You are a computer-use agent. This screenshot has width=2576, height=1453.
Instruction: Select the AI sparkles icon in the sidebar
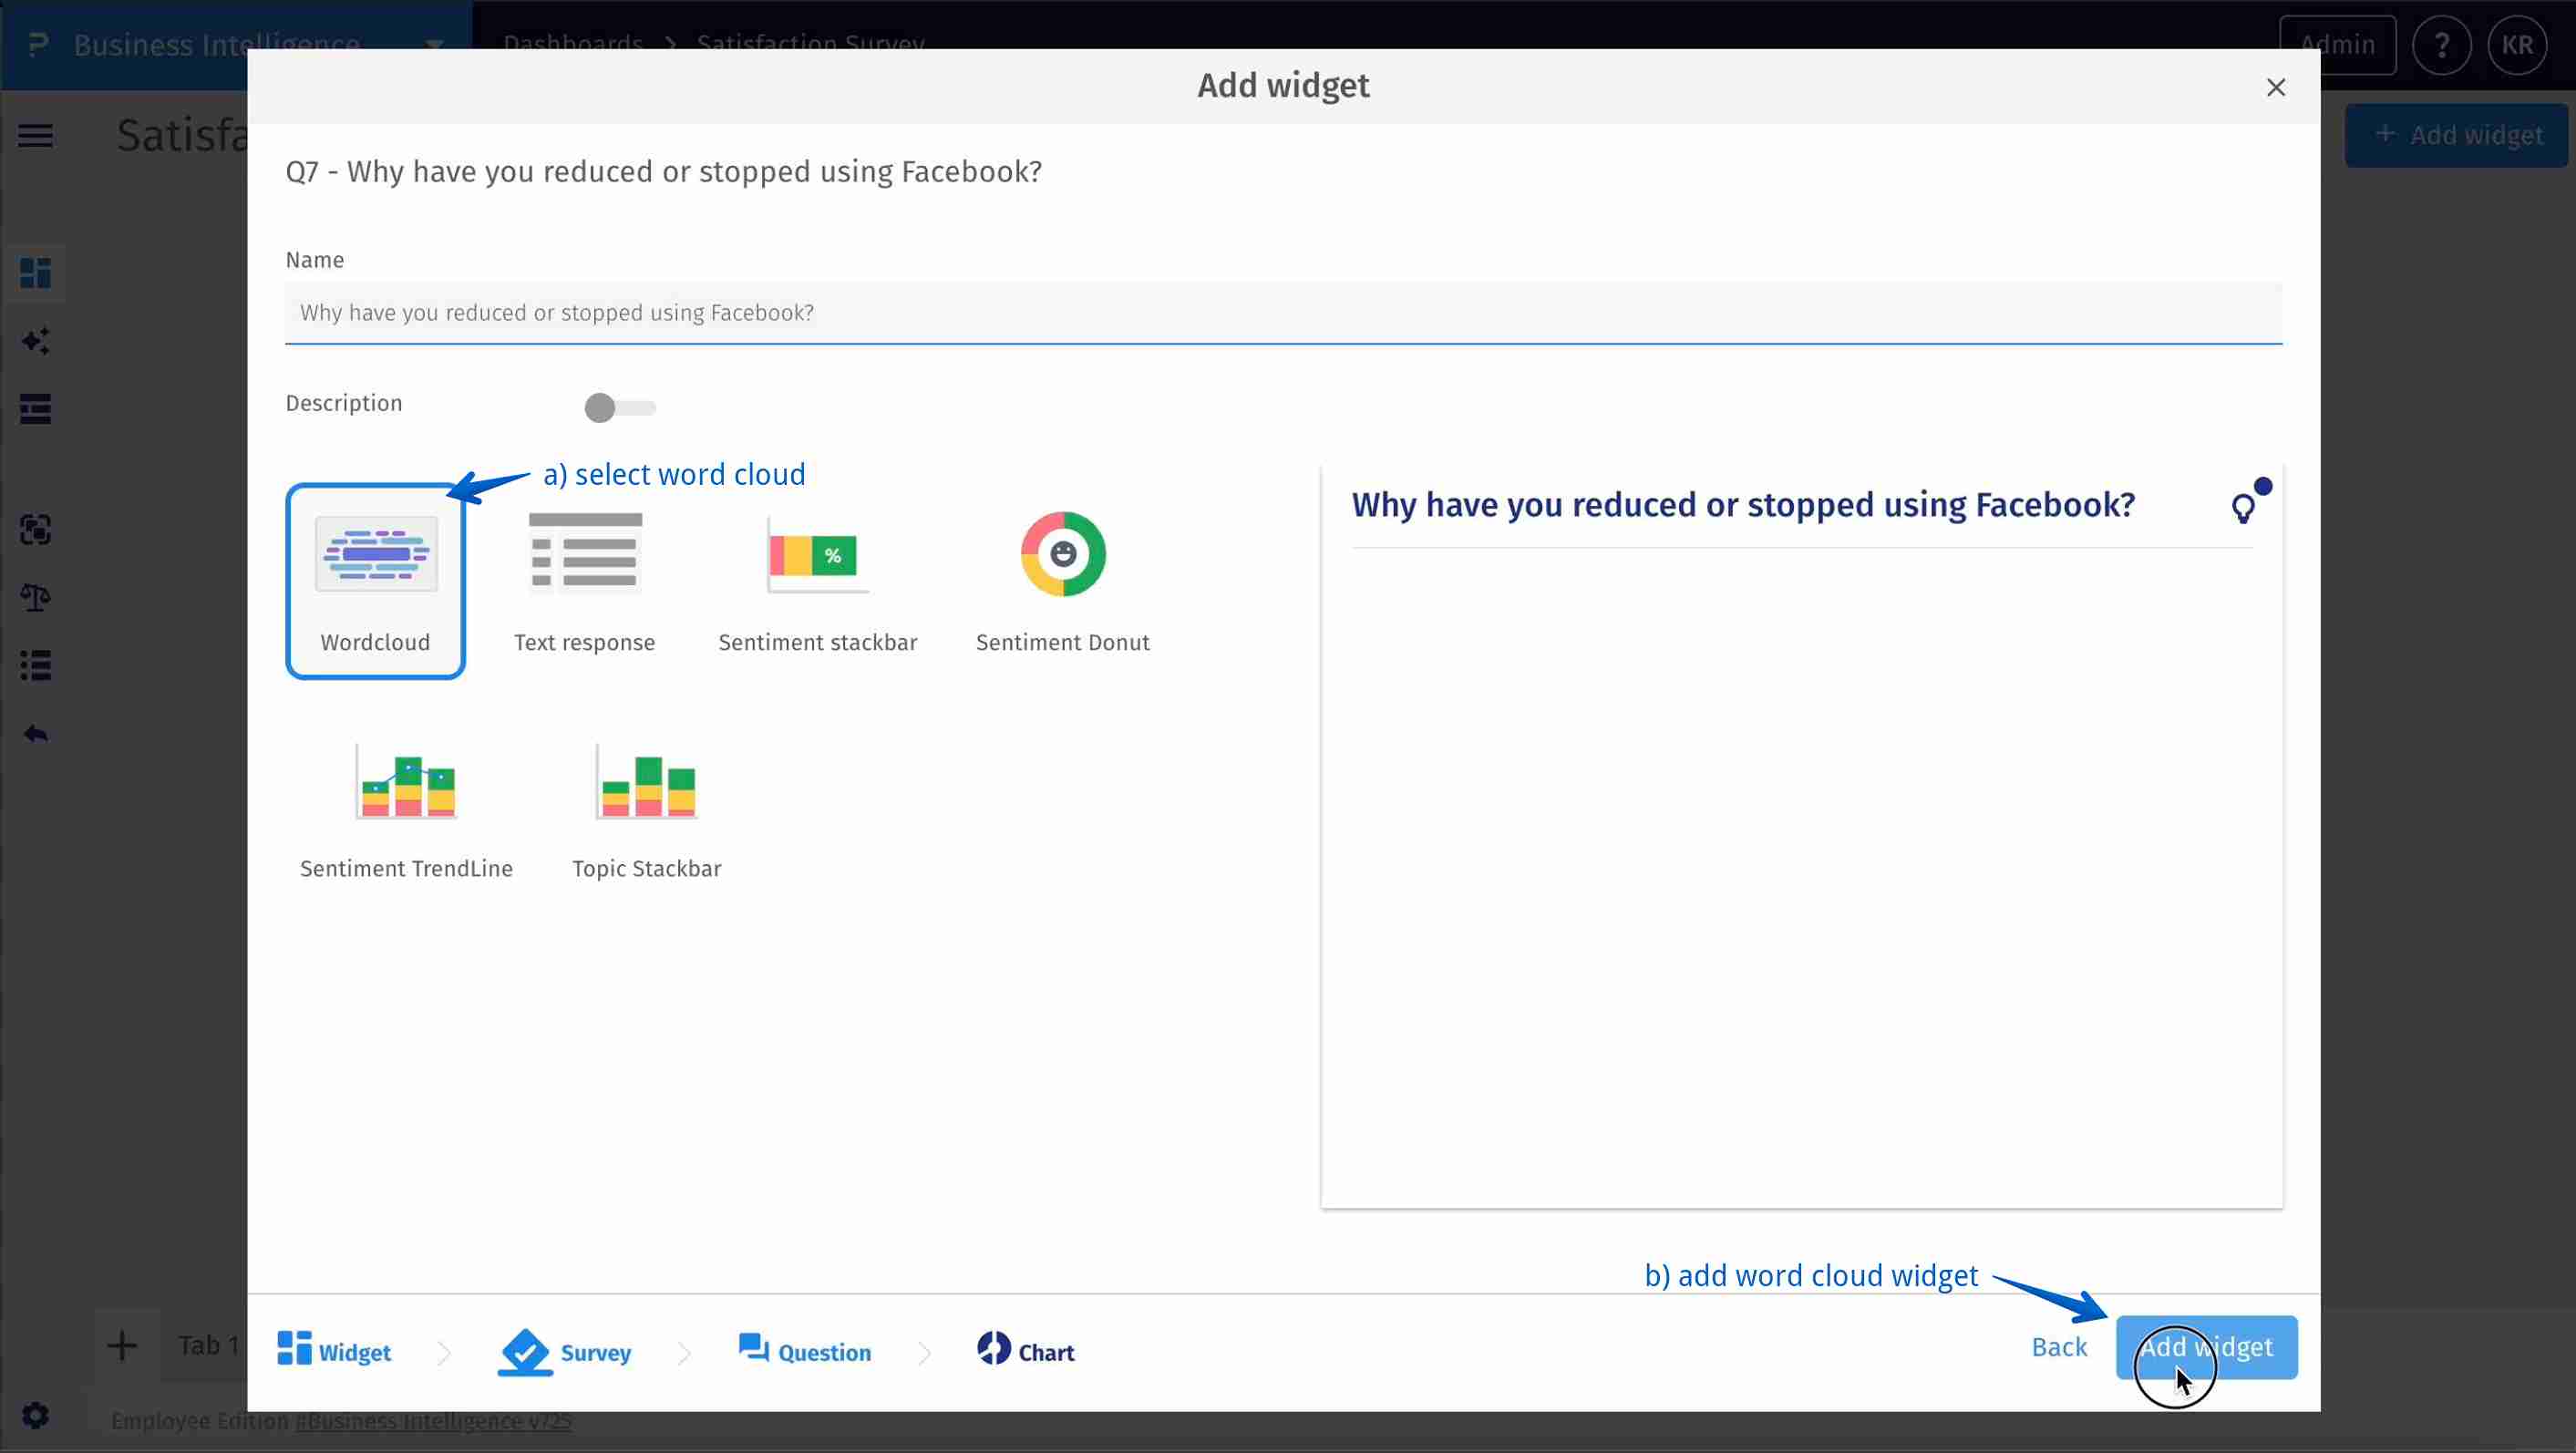(x=36, y=340)
